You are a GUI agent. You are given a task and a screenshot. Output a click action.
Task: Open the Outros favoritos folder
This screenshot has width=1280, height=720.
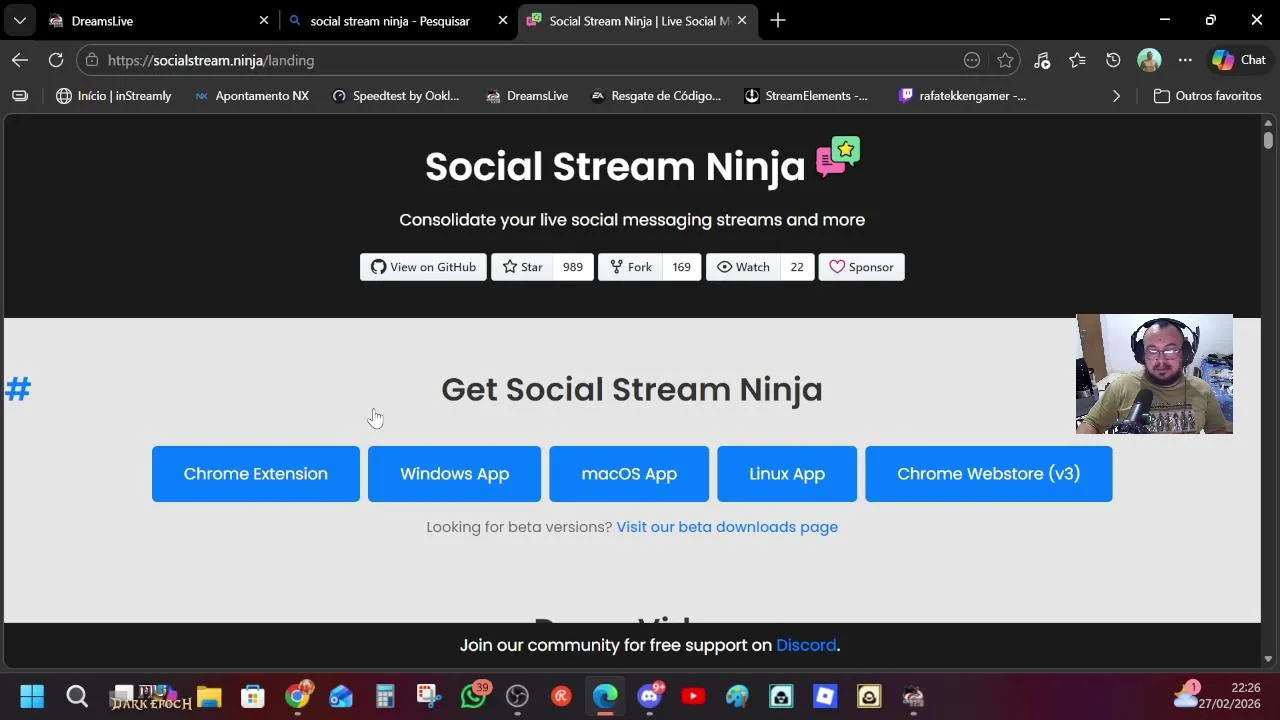click(1207, 96)
